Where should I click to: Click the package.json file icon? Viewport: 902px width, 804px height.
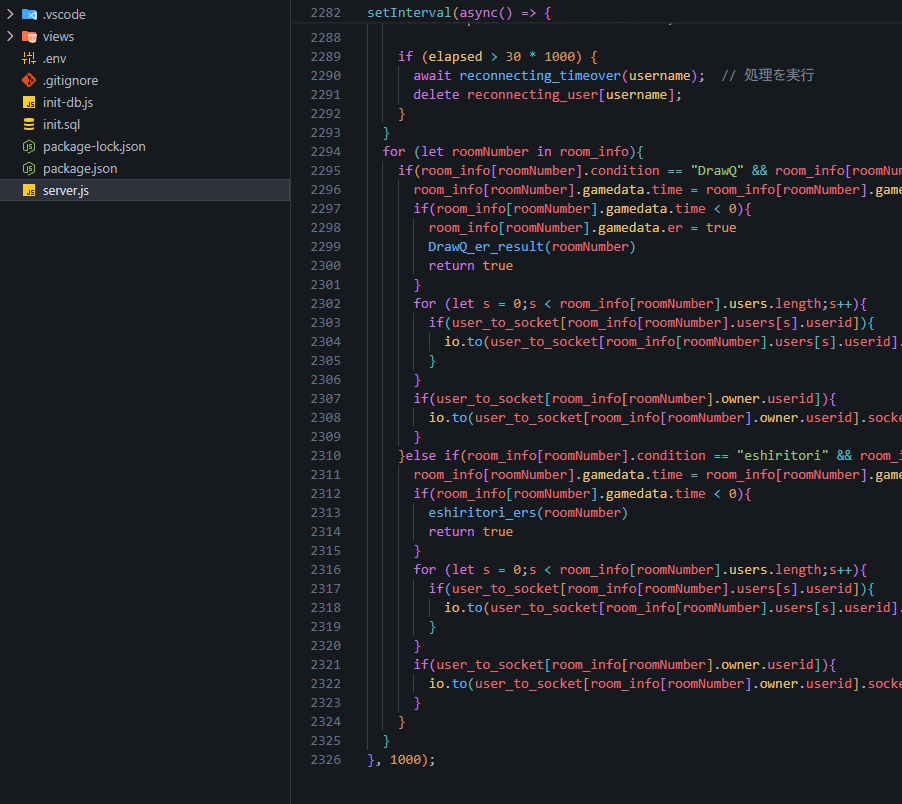click(x=28, y=168)
